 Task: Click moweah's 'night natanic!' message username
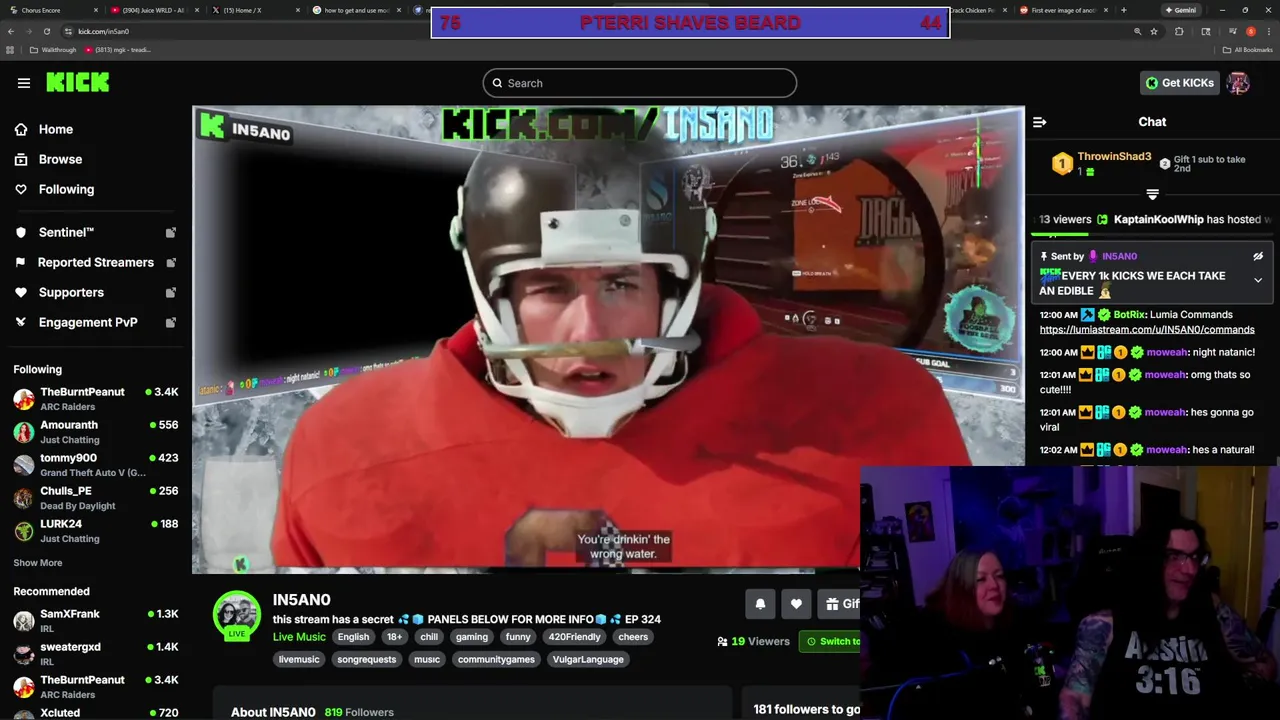1166,352
